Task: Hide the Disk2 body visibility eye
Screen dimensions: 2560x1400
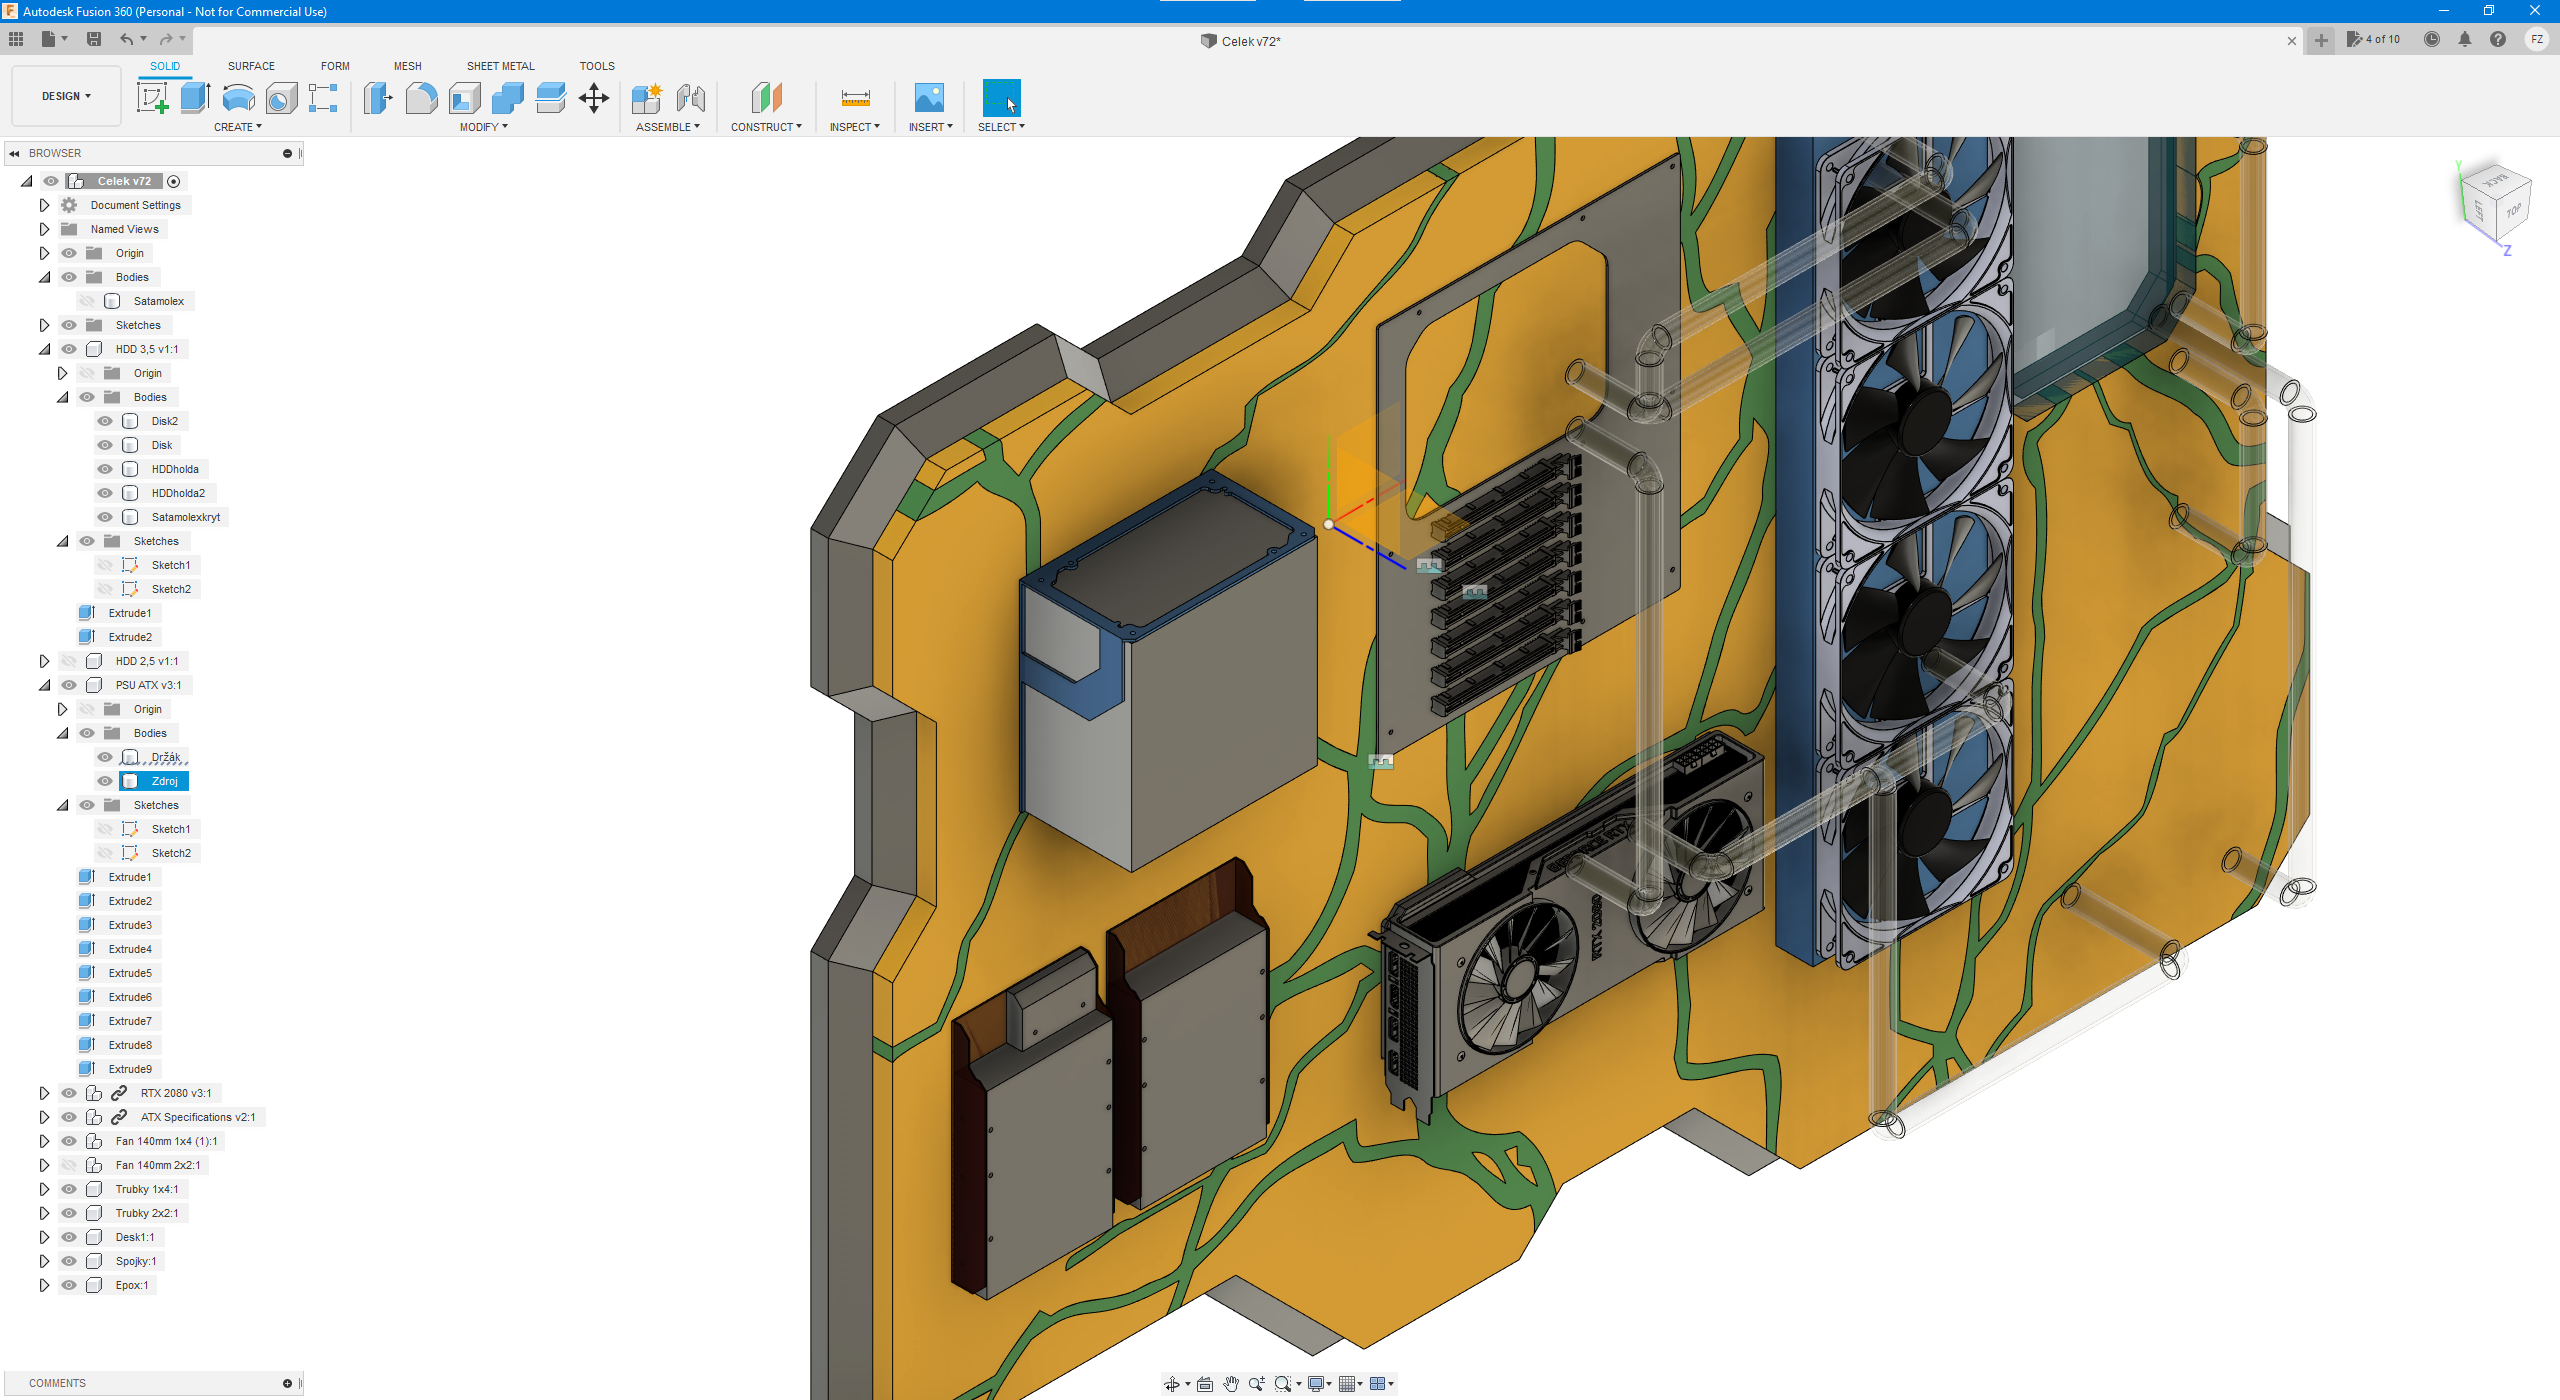Action: coord(105,421)
